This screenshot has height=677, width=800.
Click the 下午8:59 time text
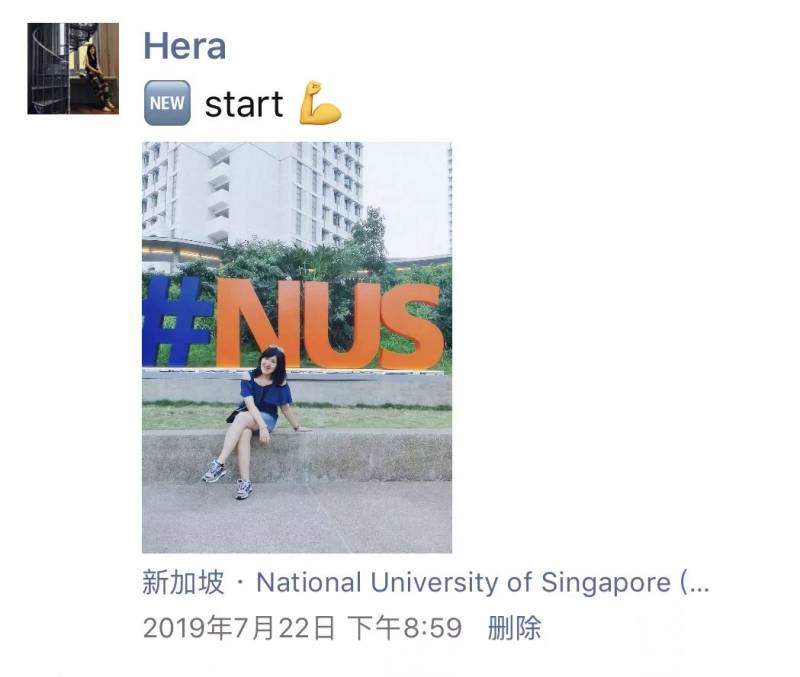[x=405, y=628]
